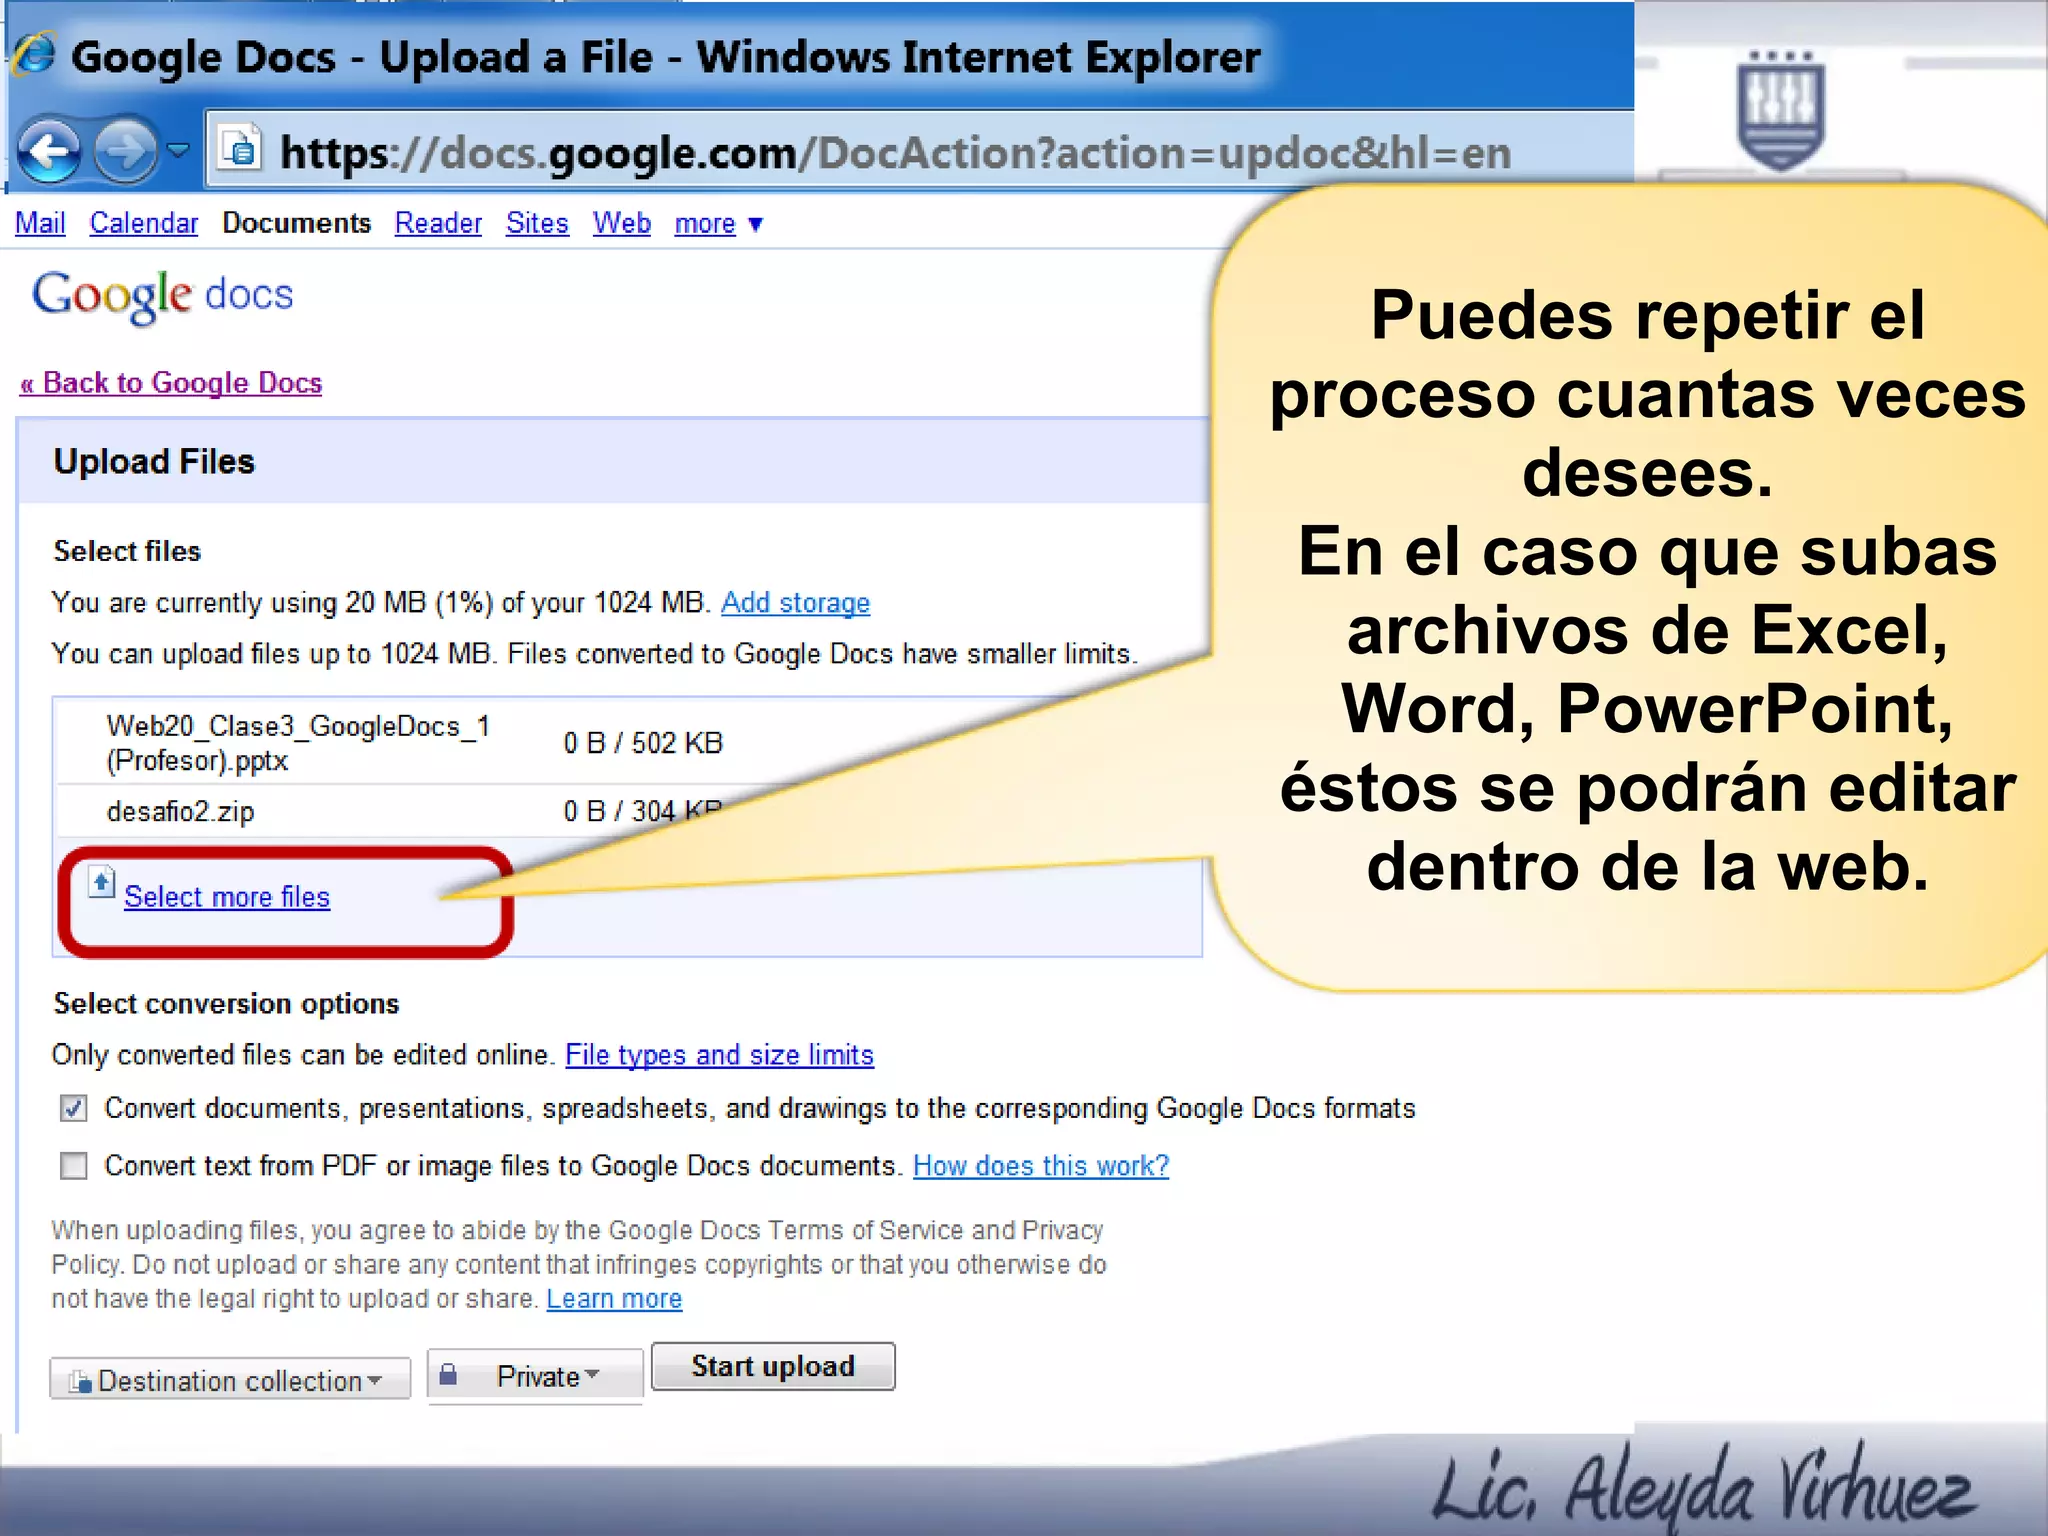The height and width of the screenshot is (1536, 2048).
Task: Click the browser Back arrow button
Action: click(50, 152)
